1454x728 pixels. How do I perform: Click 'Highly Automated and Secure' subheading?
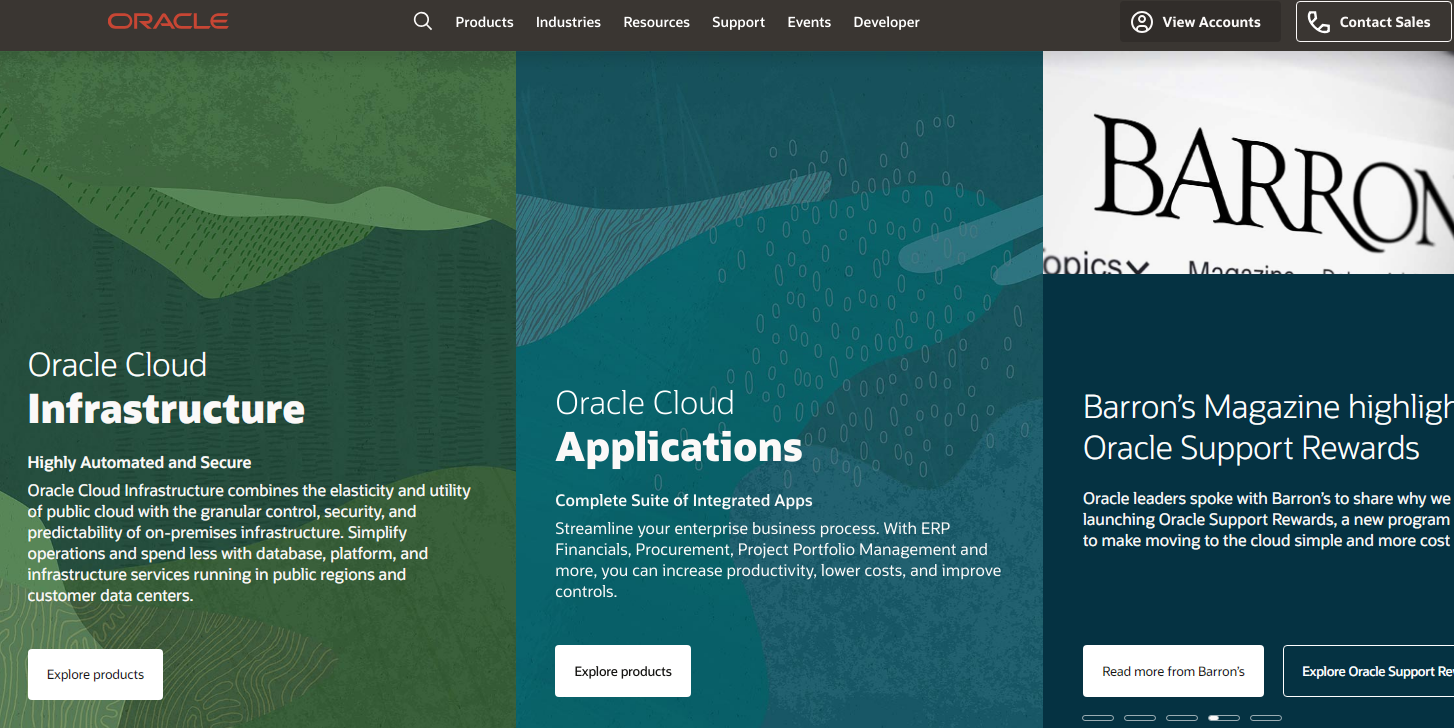coord(139,462)
